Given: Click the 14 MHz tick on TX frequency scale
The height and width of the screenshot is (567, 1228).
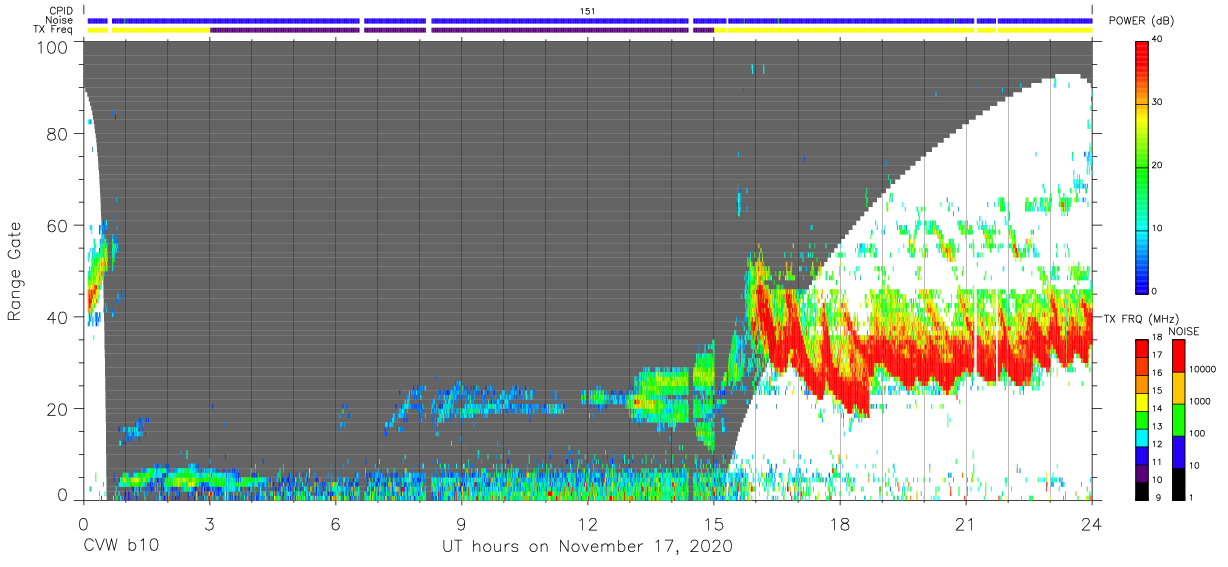Looking at the screenshot, I should coord(1158,409).
